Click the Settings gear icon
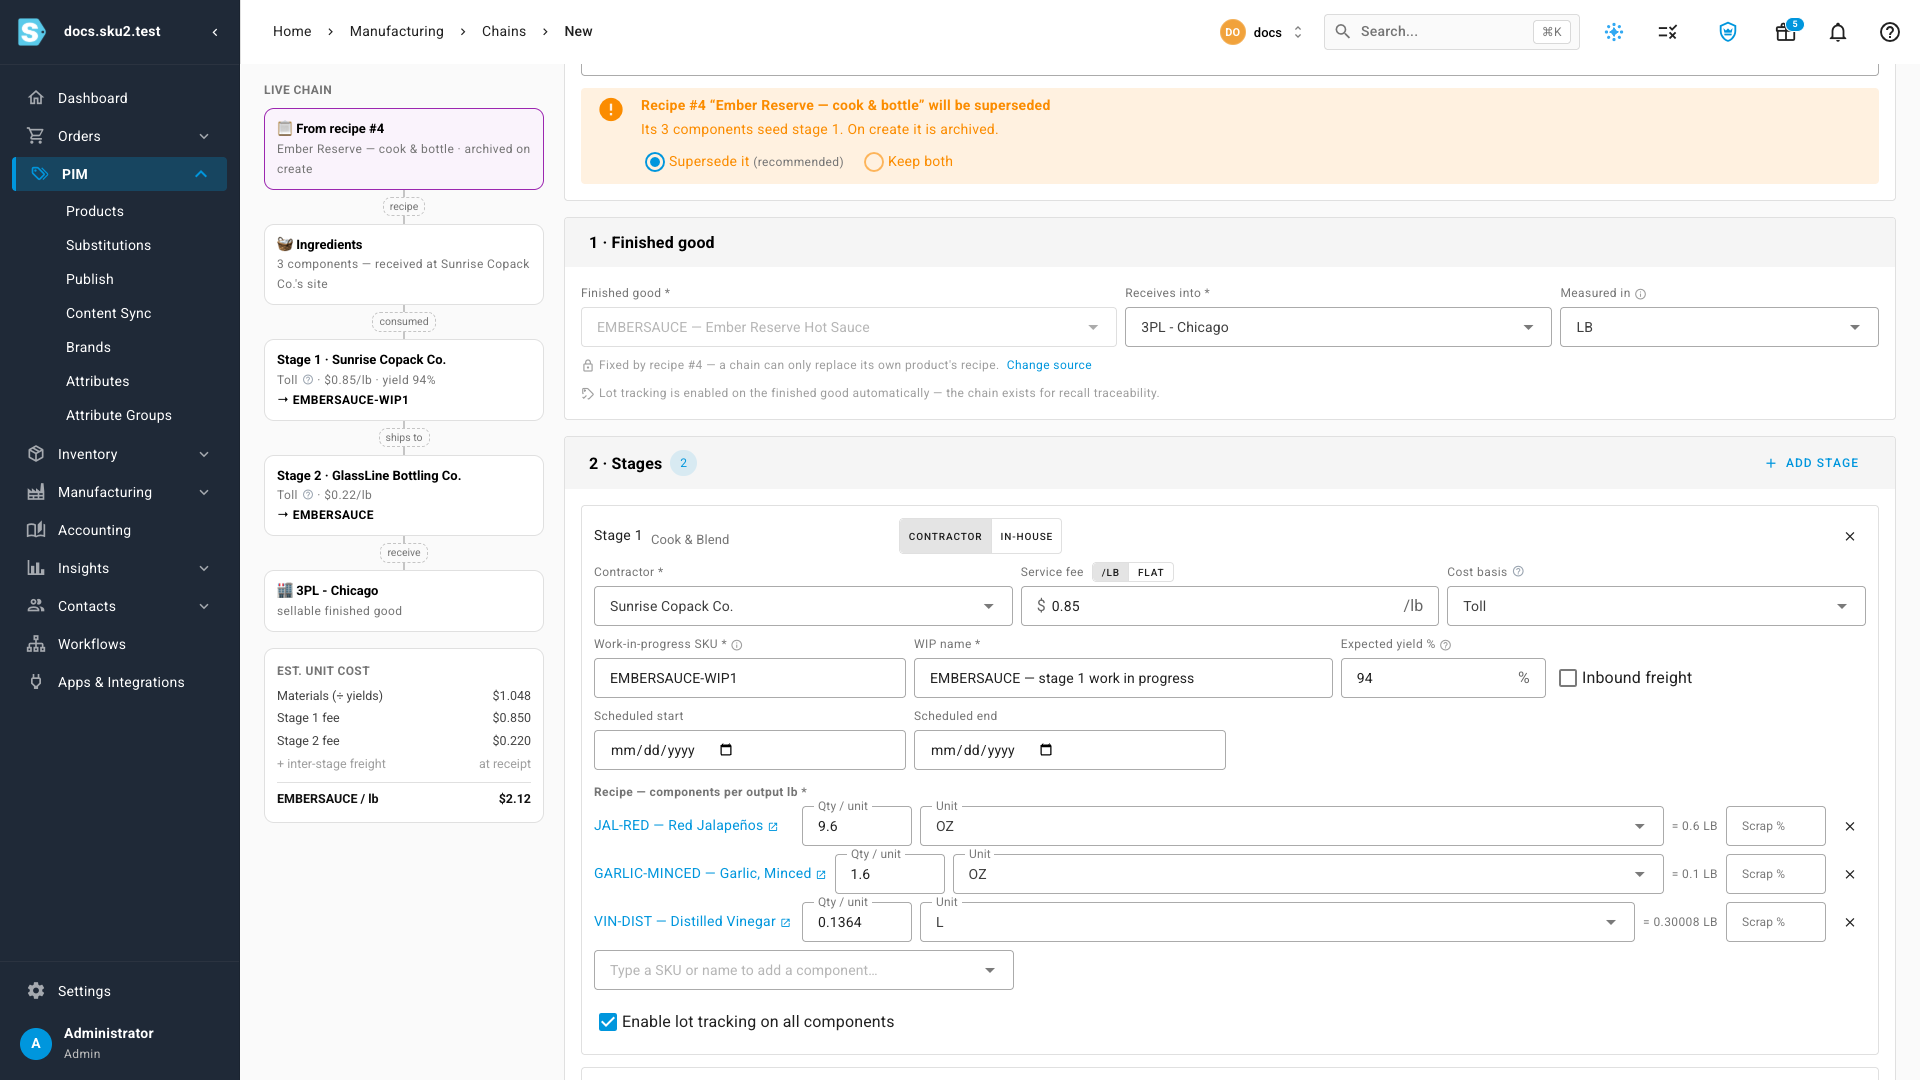This screenshot has height=1080, width=1920. pos(36,991)
